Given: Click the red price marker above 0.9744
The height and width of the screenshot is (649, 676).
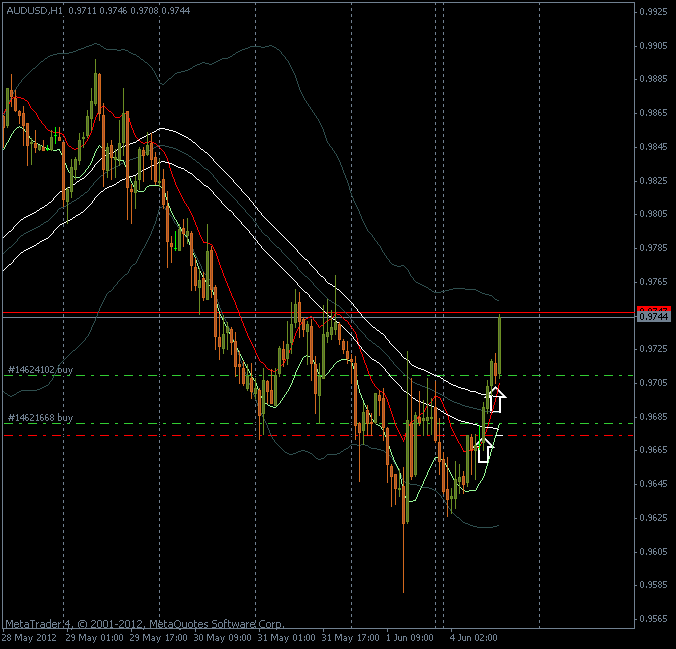Looking at the screenshot, I should pos(654,309).
